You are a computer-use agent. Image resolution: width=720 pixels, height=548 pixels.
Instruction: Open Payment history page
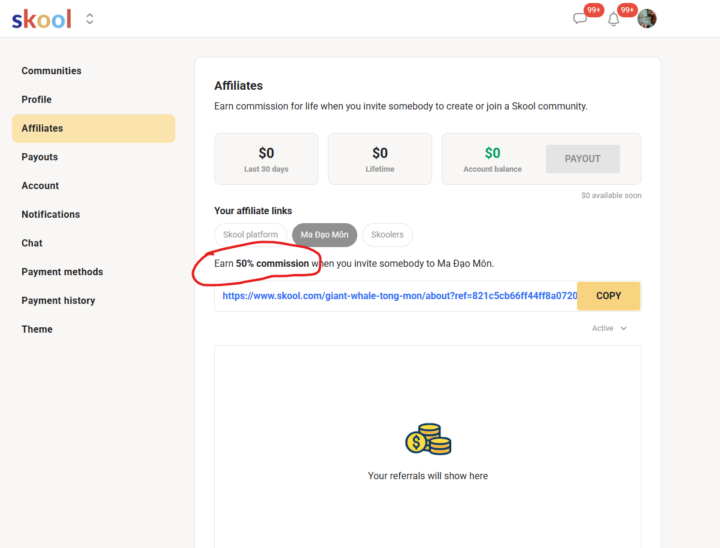[93, 300]
